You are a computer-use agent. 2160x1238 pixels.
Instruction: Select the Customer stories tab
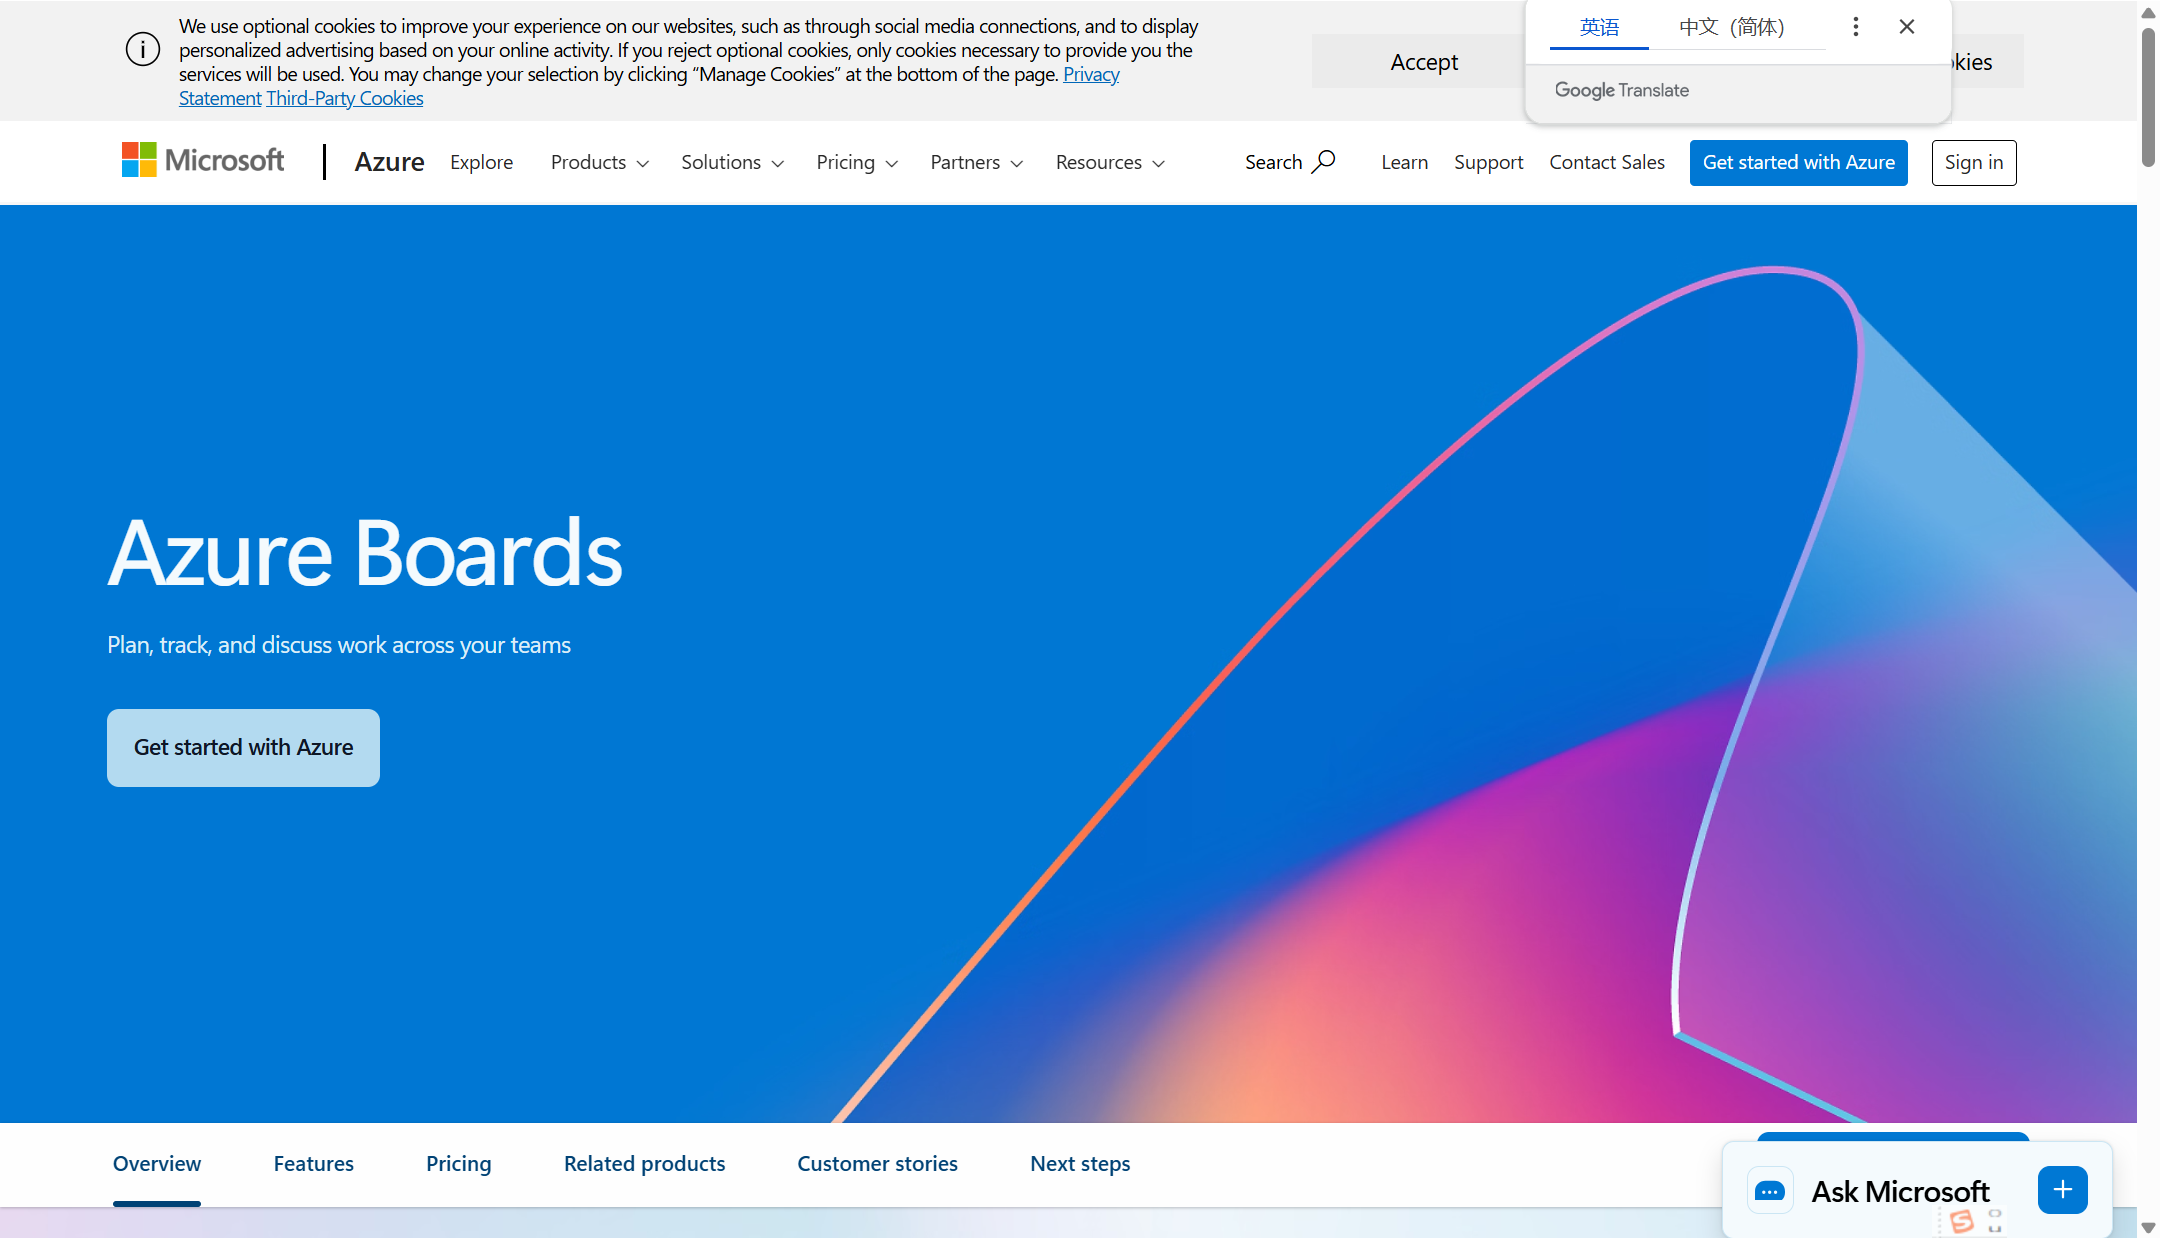coord(877,1163)
